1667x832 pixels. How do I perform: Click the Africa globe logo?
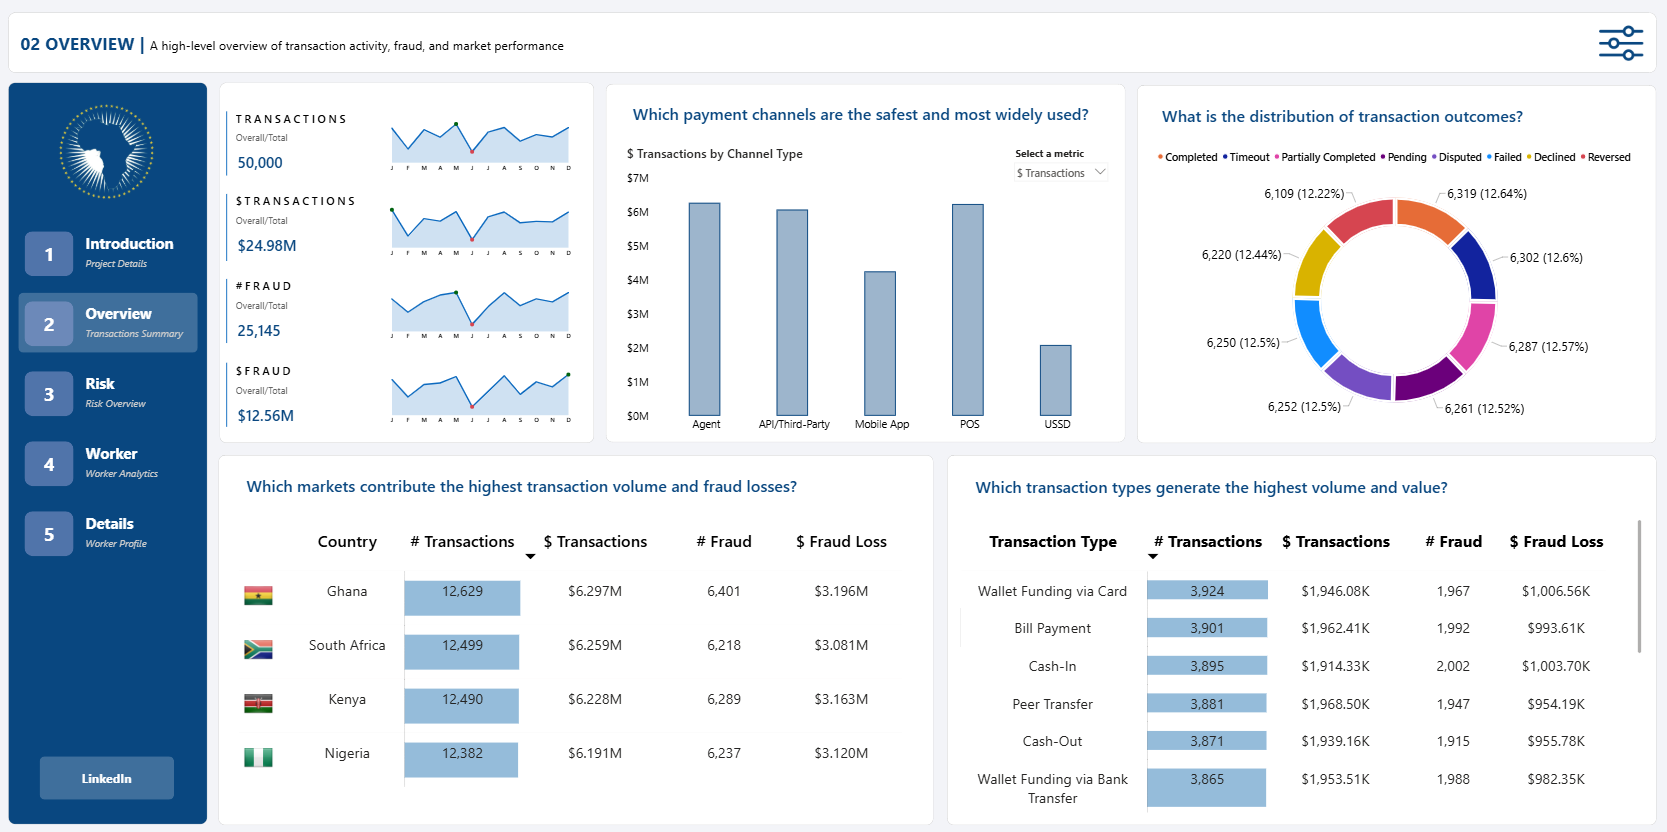106,152
